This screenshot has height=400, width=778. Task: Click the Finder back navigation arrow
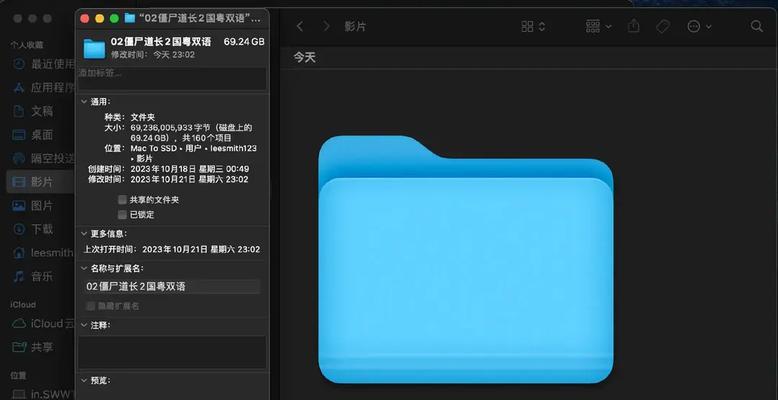pos(300,26)
